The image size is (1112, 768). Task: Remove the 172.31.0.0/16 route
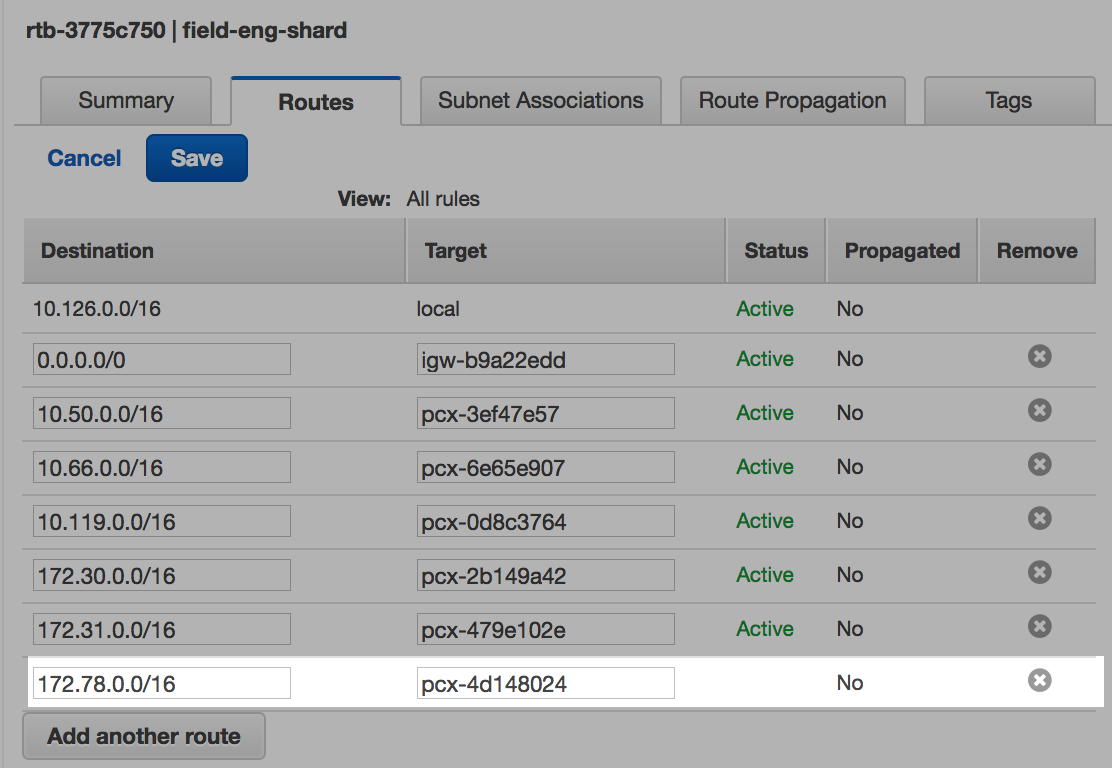click(1039, 626)
